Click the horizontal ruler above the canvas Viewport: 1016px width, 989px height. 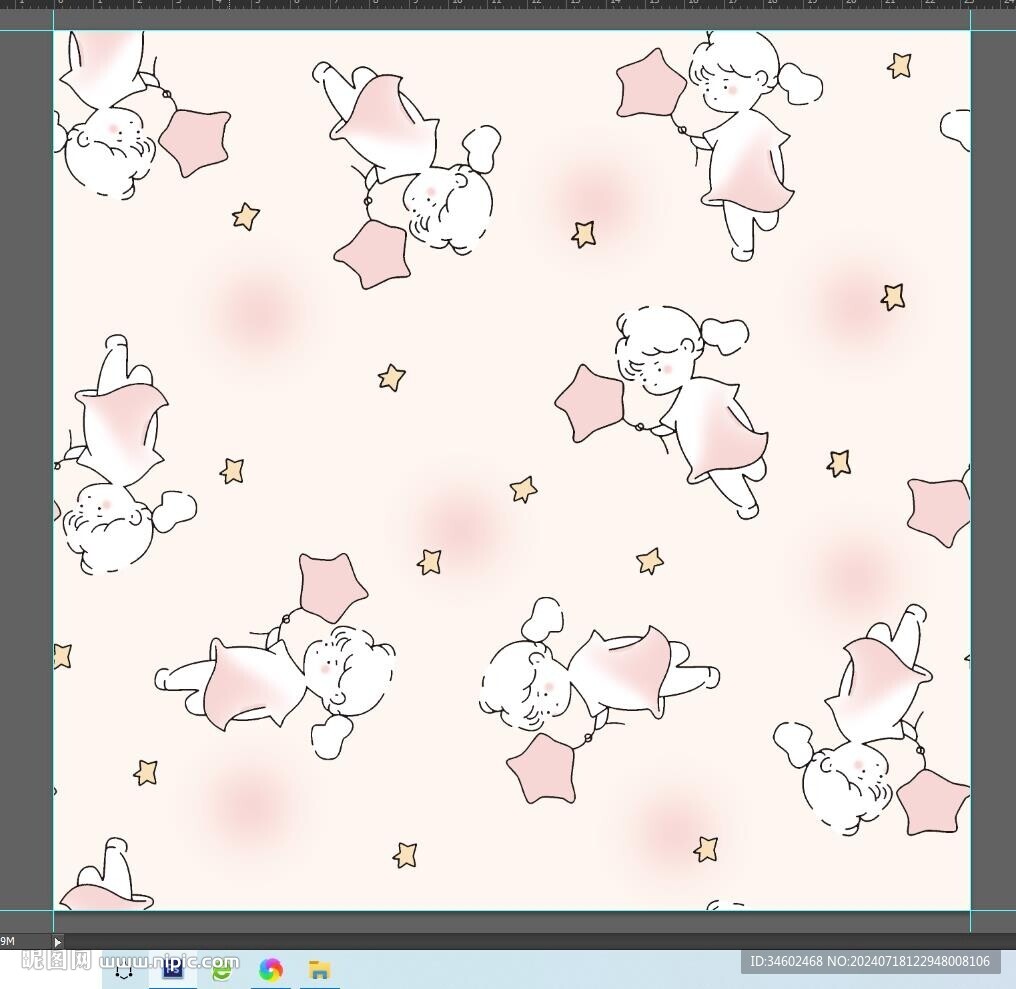tap(508, 4)
